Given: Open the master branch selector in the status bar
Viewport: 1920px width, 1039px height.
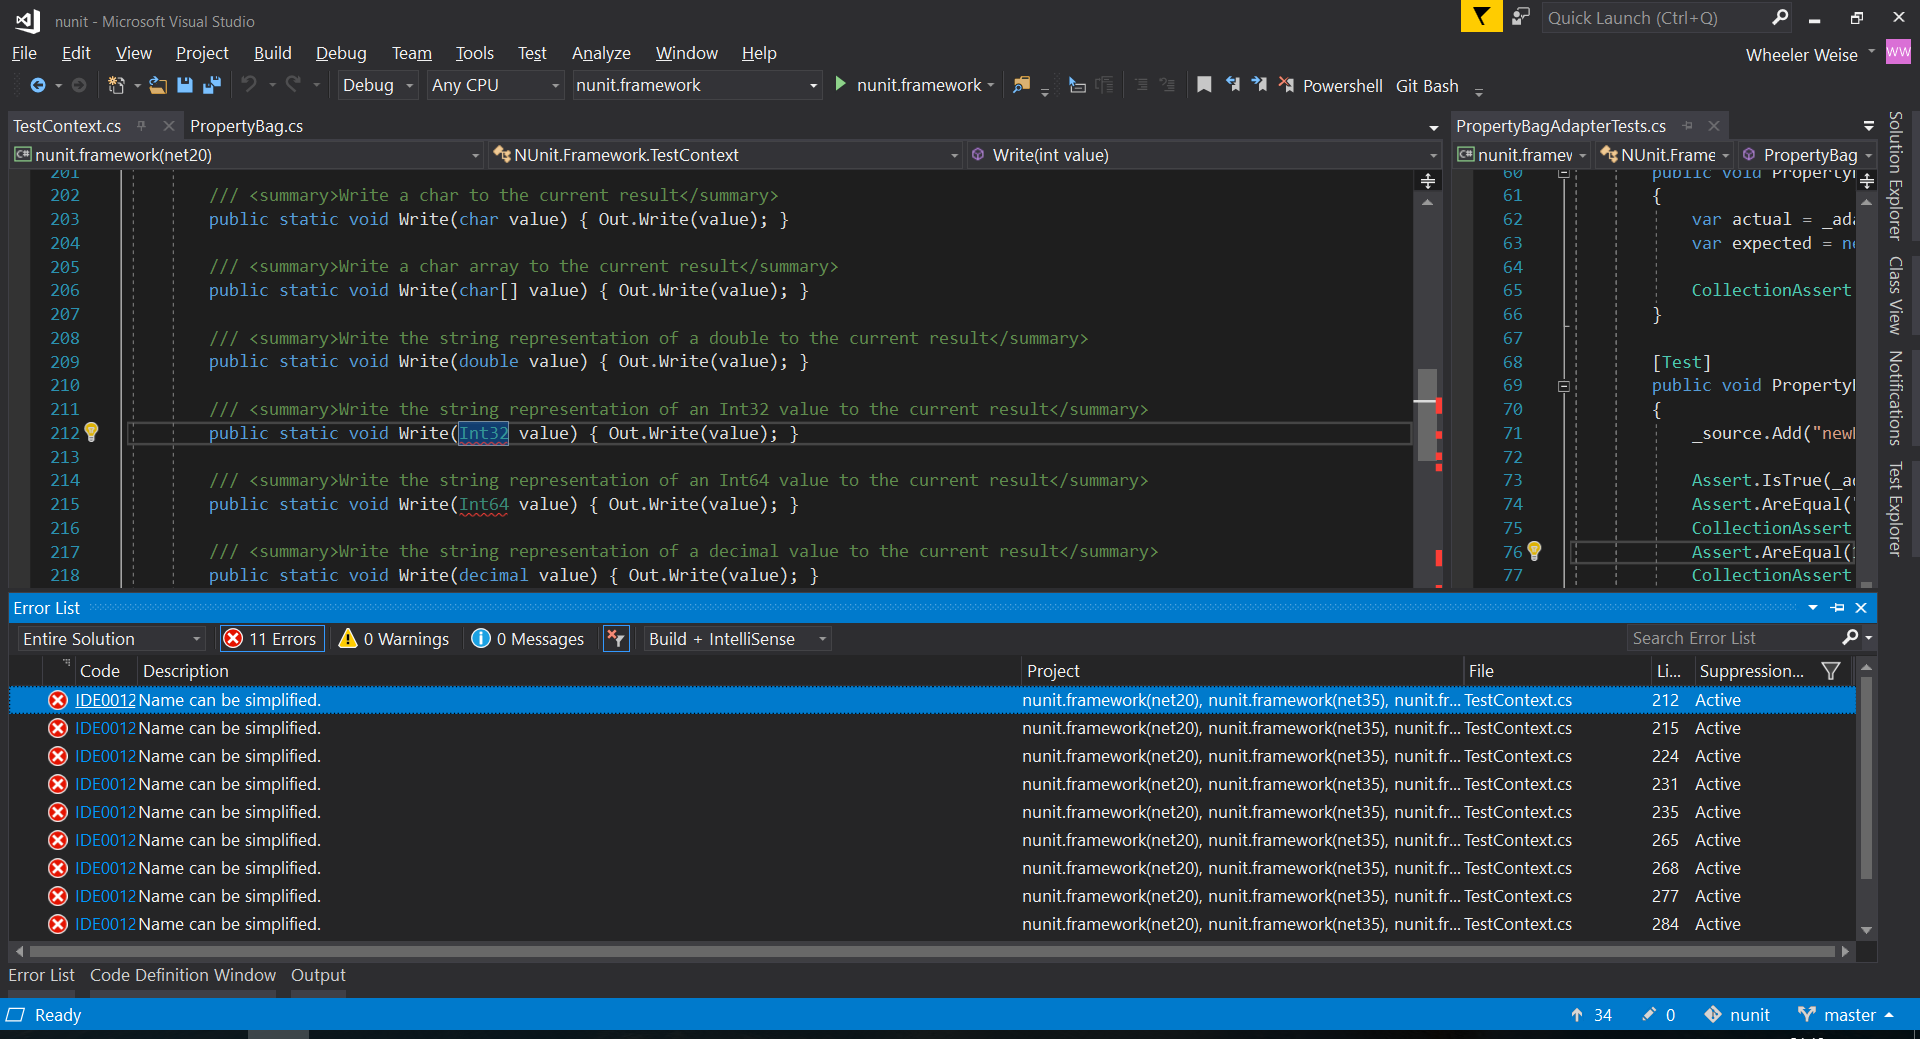Looking at the screenshot, I should click(1847, 1015).
